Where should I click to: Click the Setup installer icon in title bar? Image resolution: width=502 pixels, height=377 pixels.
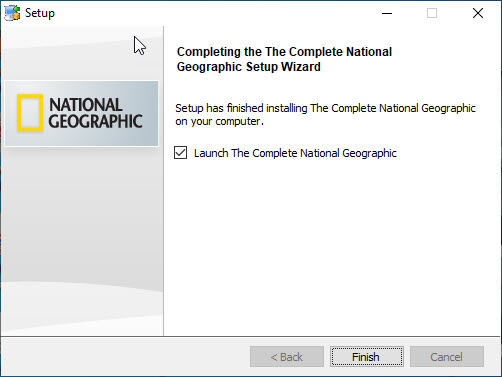pyautogui.click(x=12, y=13)
